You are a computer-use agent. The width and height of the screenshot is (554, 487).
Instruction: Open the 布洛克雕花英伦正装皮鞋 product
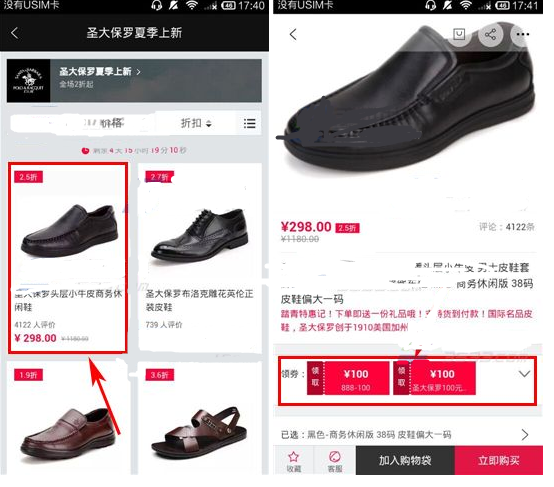click(x=200, y=257)
